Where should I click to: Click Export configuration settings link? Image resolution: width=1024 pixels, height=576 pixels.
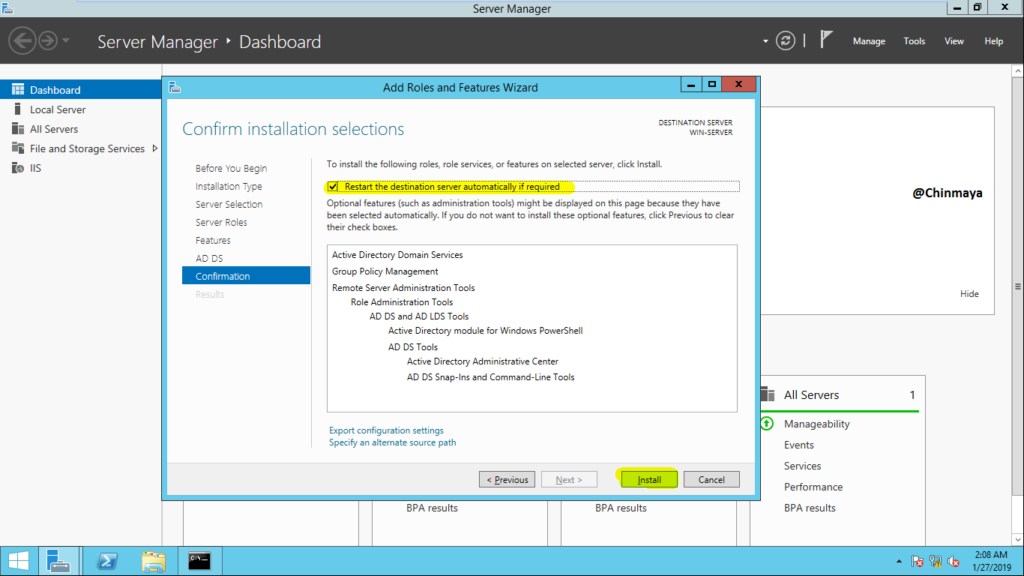click(x=386, y=430)
